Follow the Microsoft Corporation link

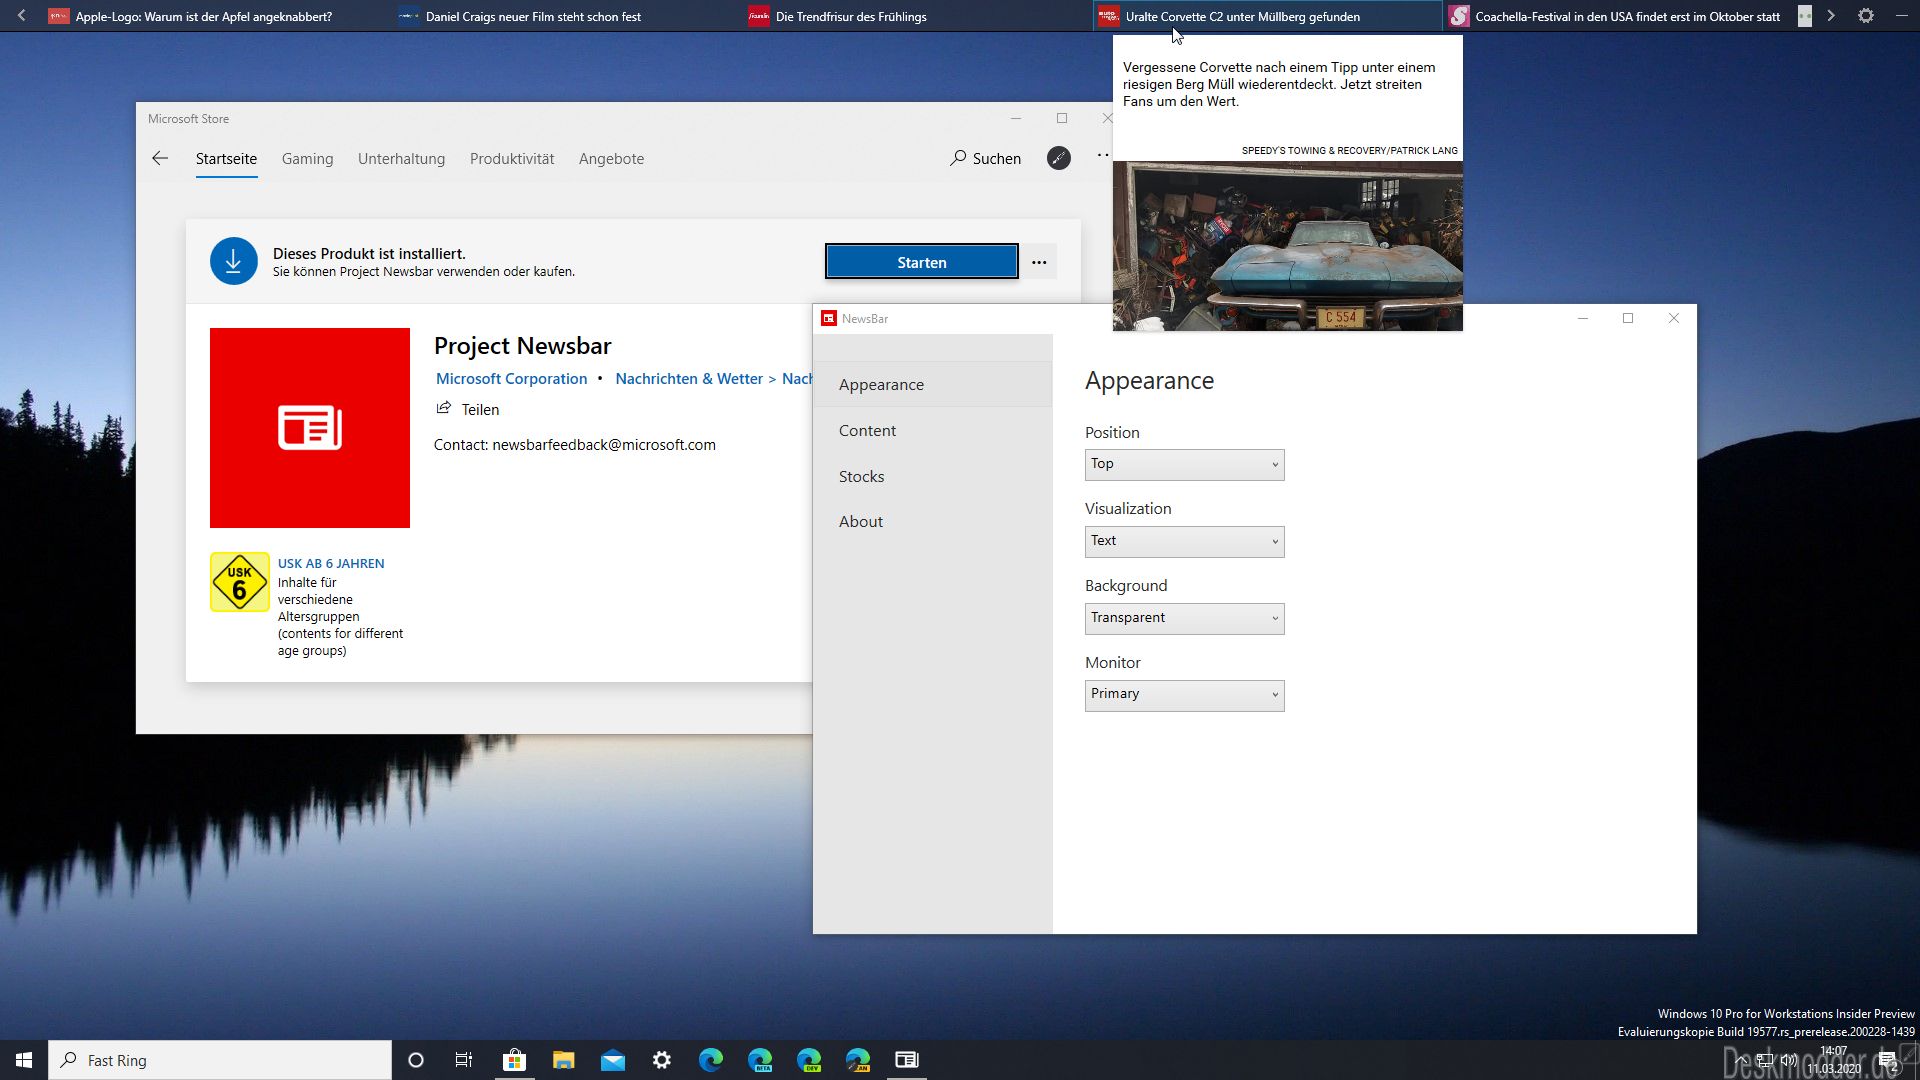tap(512, 379)
